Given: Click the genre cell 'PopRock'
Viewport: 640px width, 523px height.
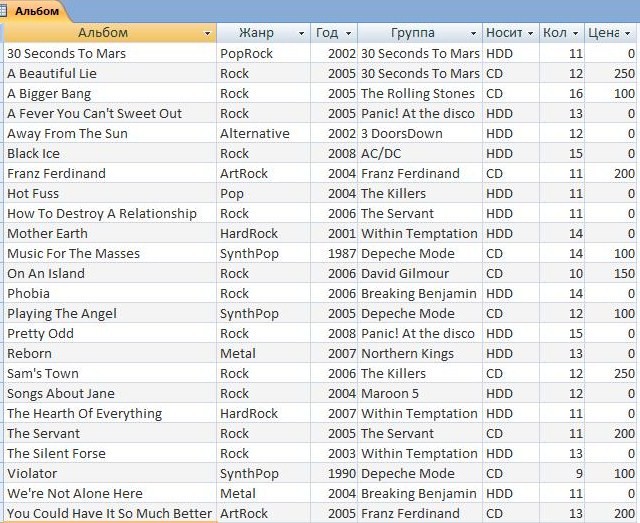Looking at the screenshot, I should (264, 53).
